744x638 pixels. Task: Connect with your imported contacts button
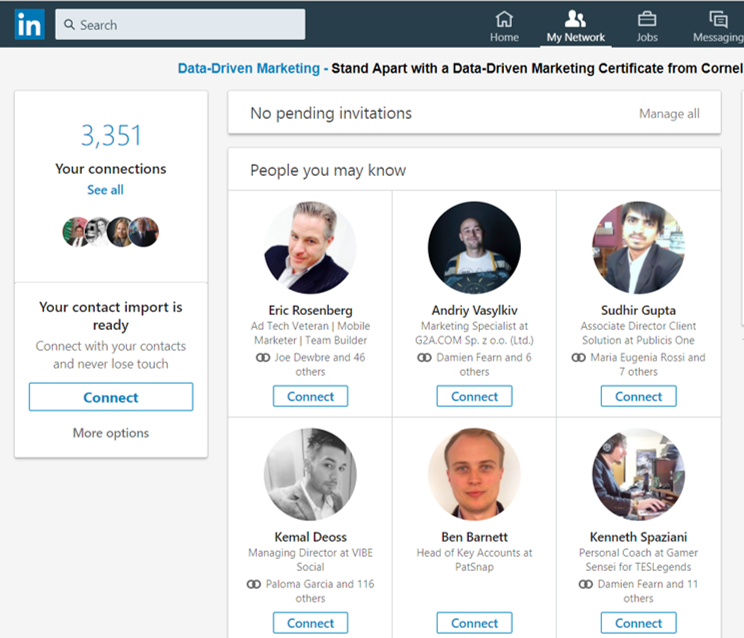click(x=111, y=397)
